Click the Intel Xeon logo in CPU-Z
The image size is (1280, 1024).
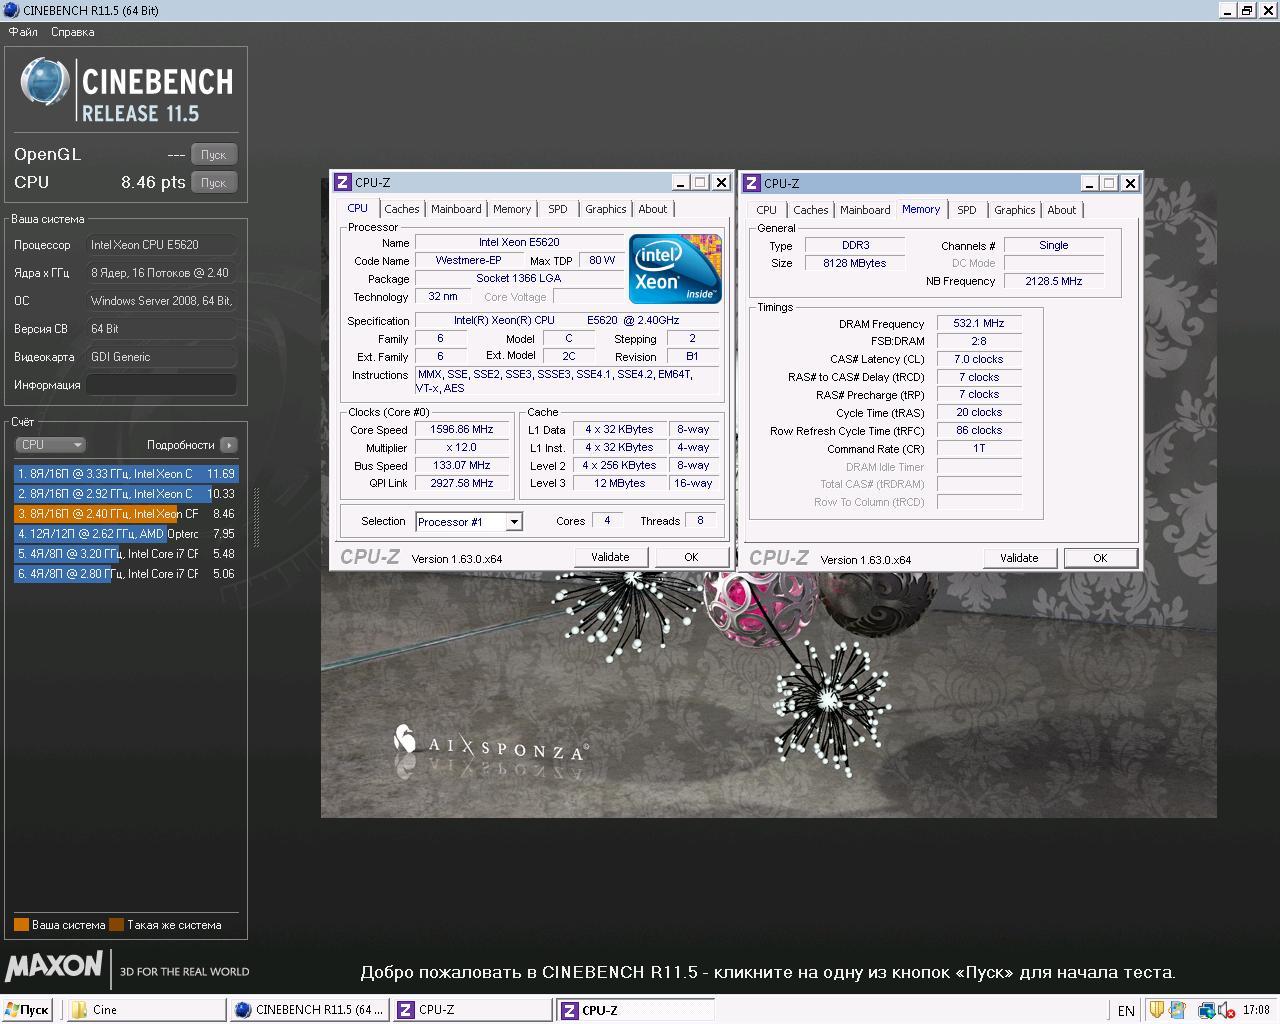coord(675,269)
